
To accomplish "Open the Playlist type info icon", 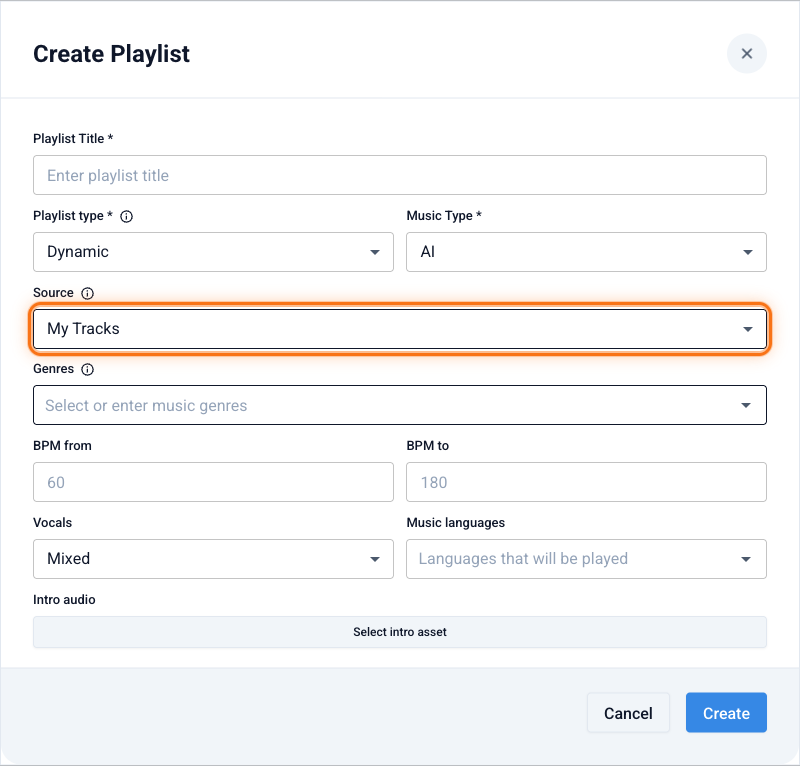I will point(126,216).
